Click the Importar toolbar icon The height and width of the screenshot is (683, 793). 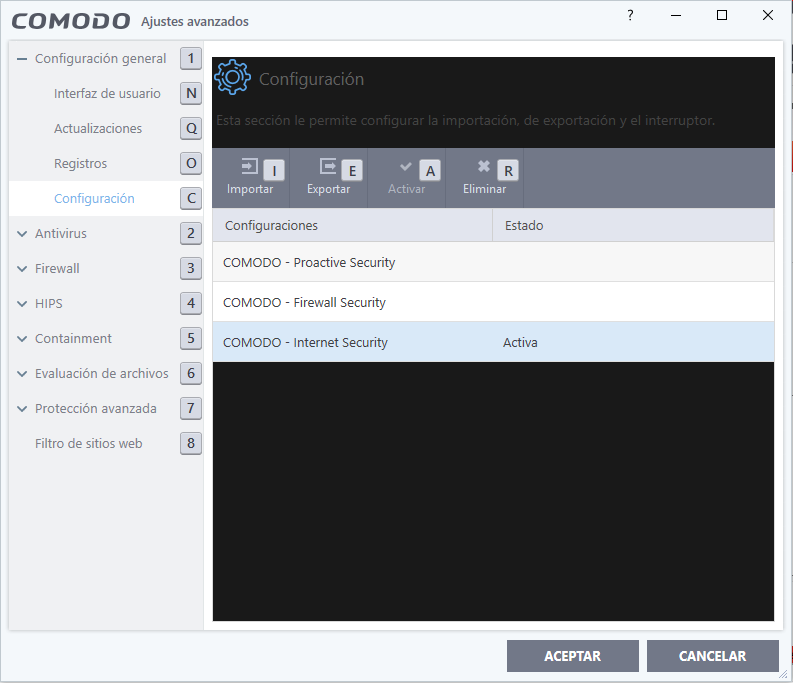click(249, 166)
